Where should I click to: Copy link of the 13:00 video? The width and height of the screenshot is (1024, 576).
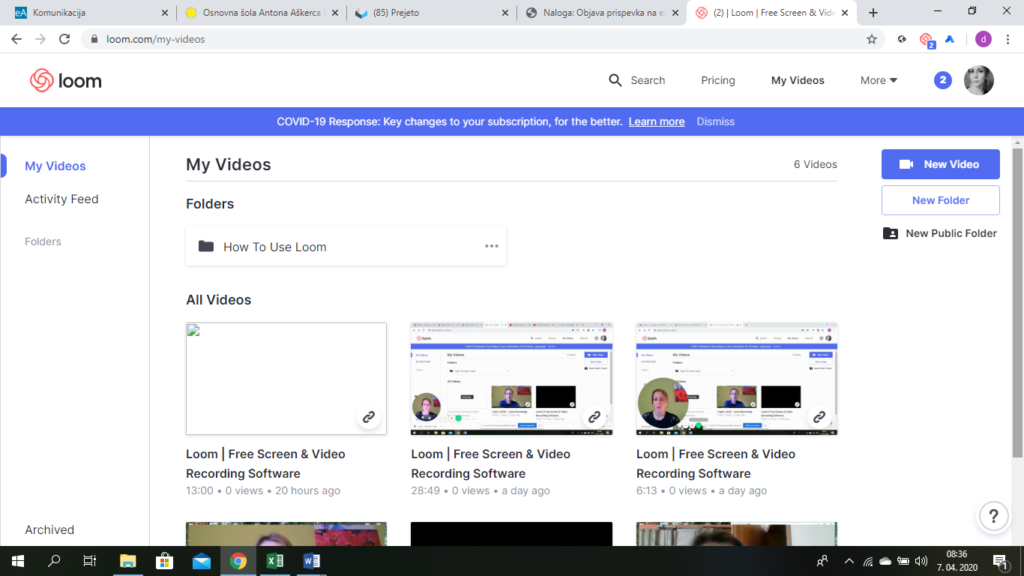[368, 417]
